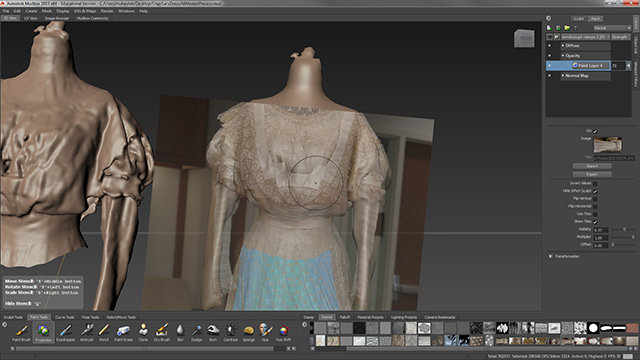
Task: Enable Use Tiles checkbox
Action: coord(595,214)
